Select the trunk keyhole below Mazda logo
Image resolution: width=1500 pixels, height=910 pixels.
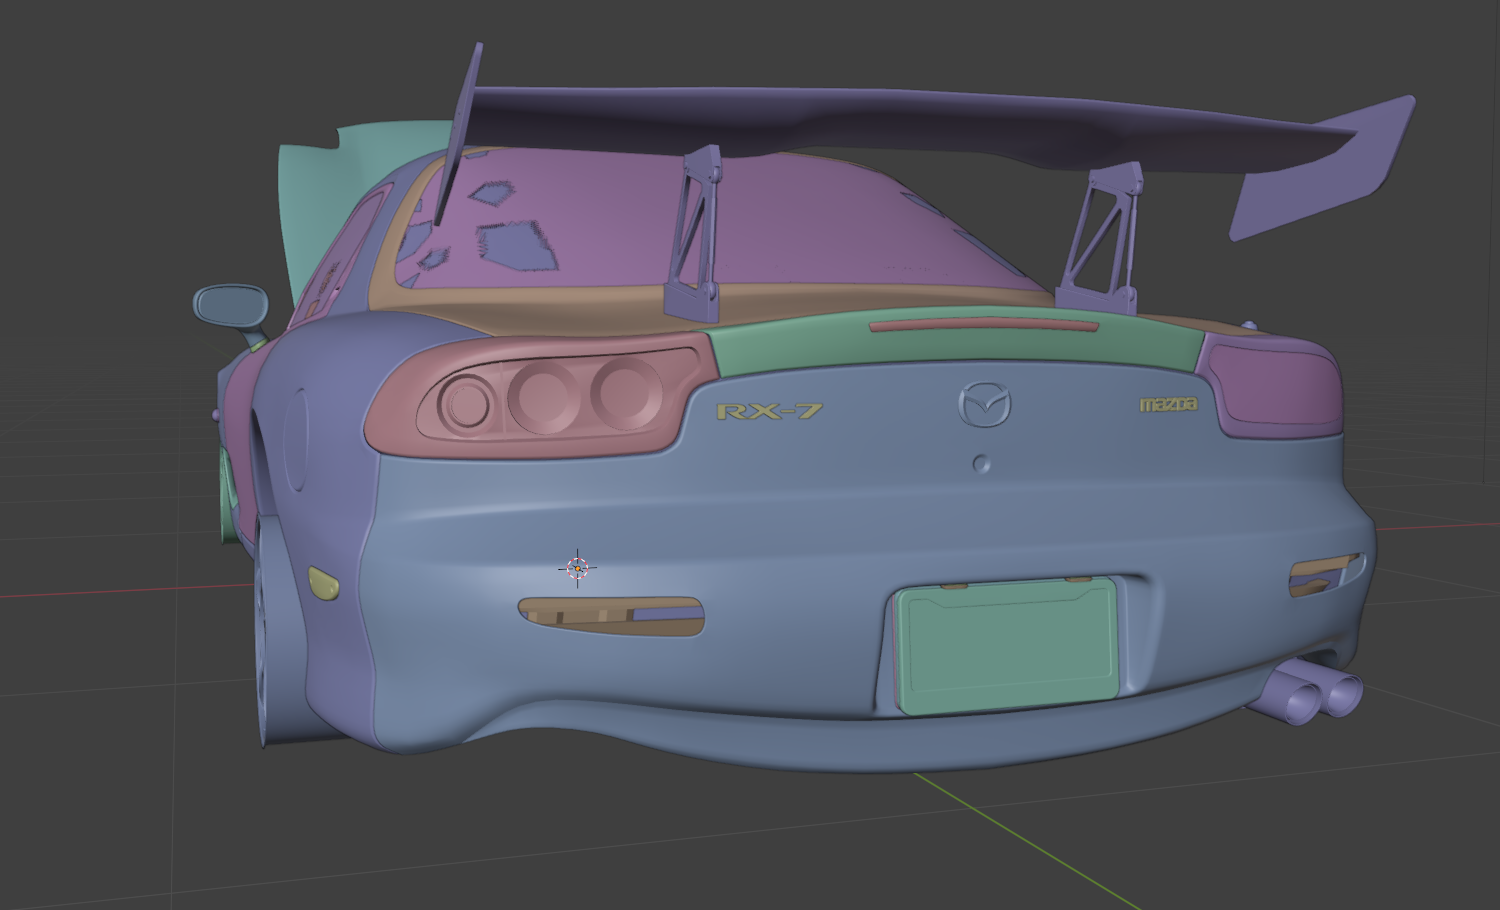tap(982, 464)
